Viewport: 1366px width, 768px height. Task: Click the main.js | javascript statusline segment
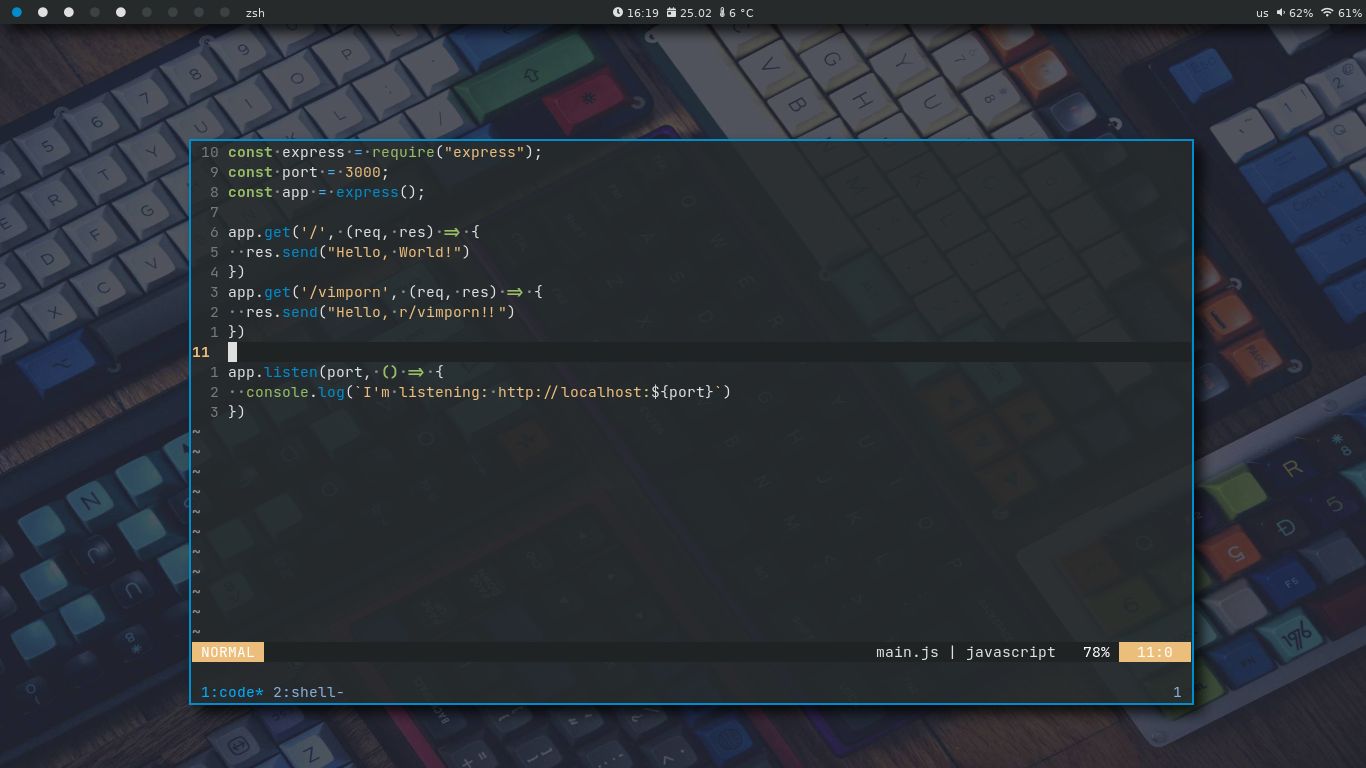[965, 652]
